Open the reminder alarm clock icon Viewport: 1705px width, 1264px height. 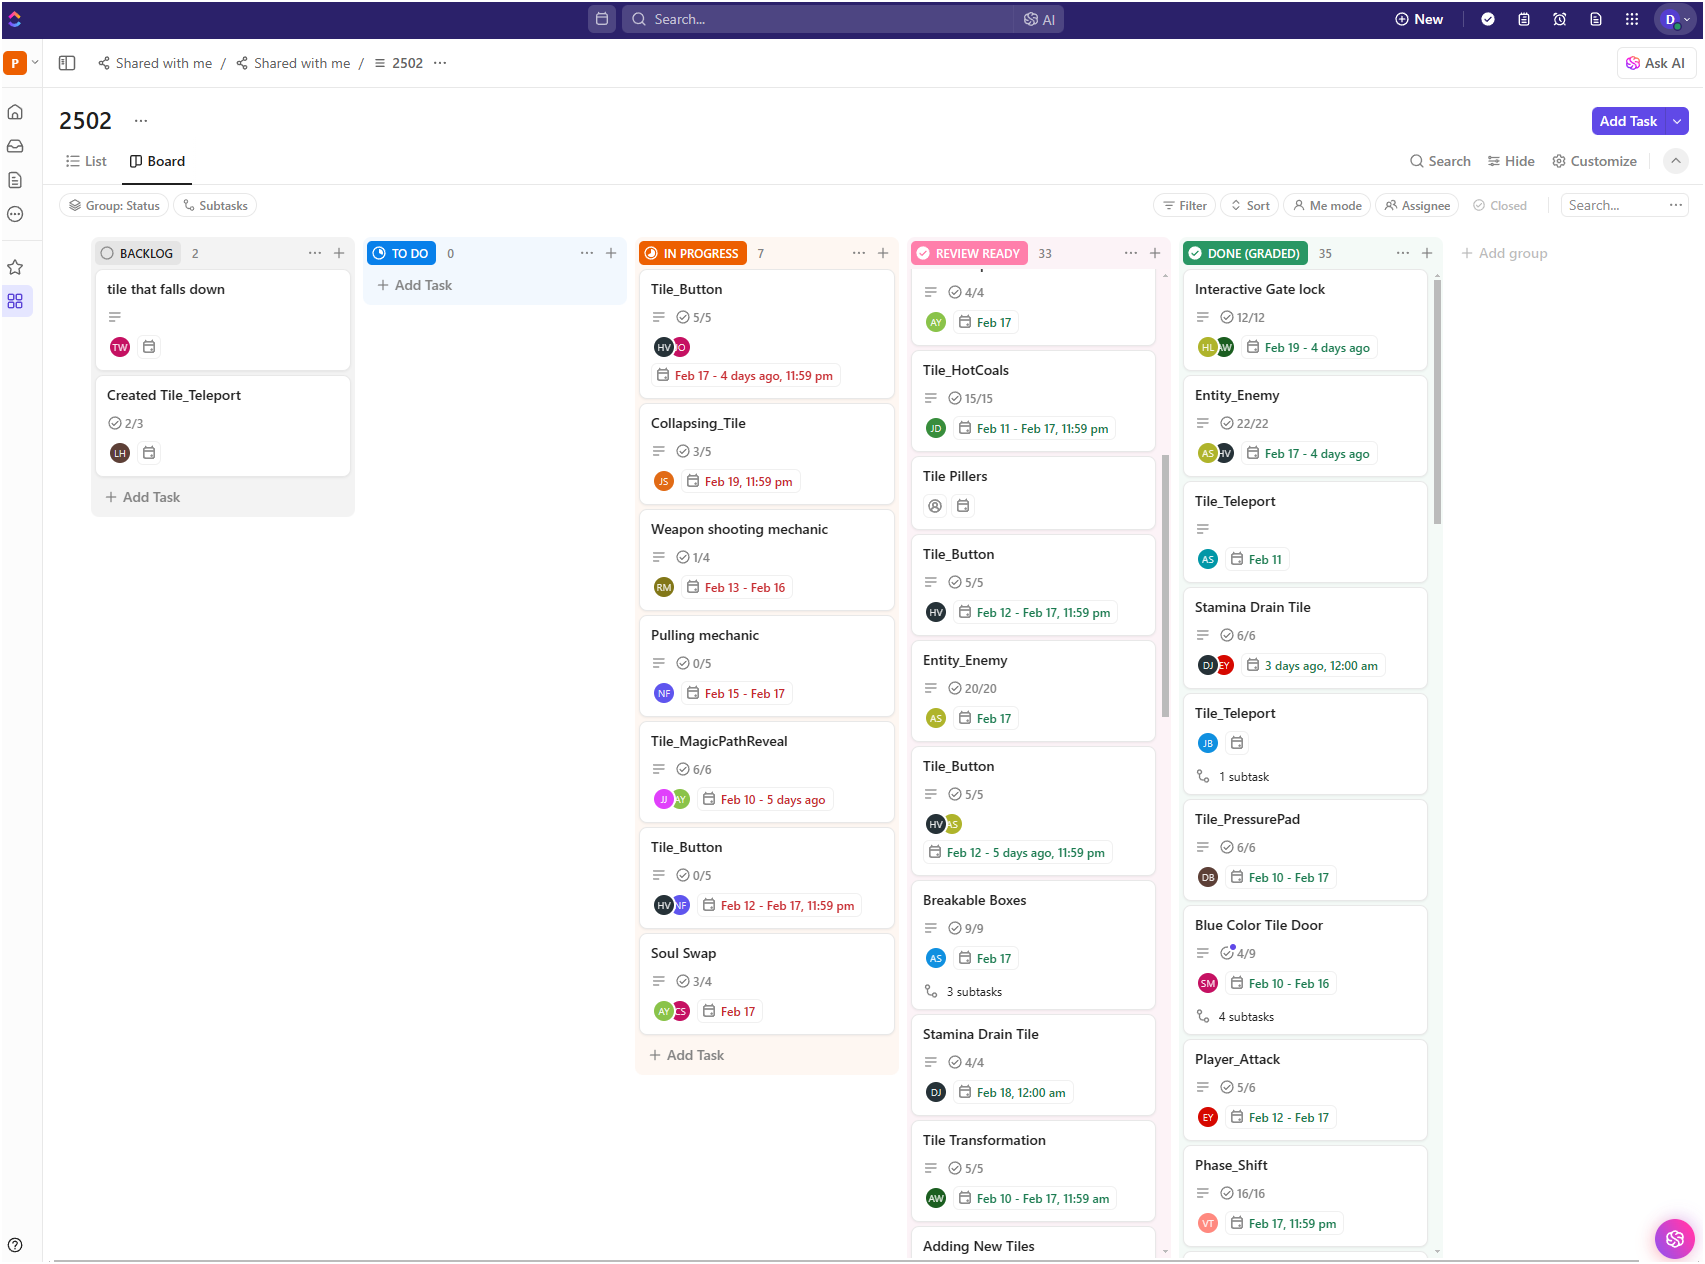(1560, 19)
